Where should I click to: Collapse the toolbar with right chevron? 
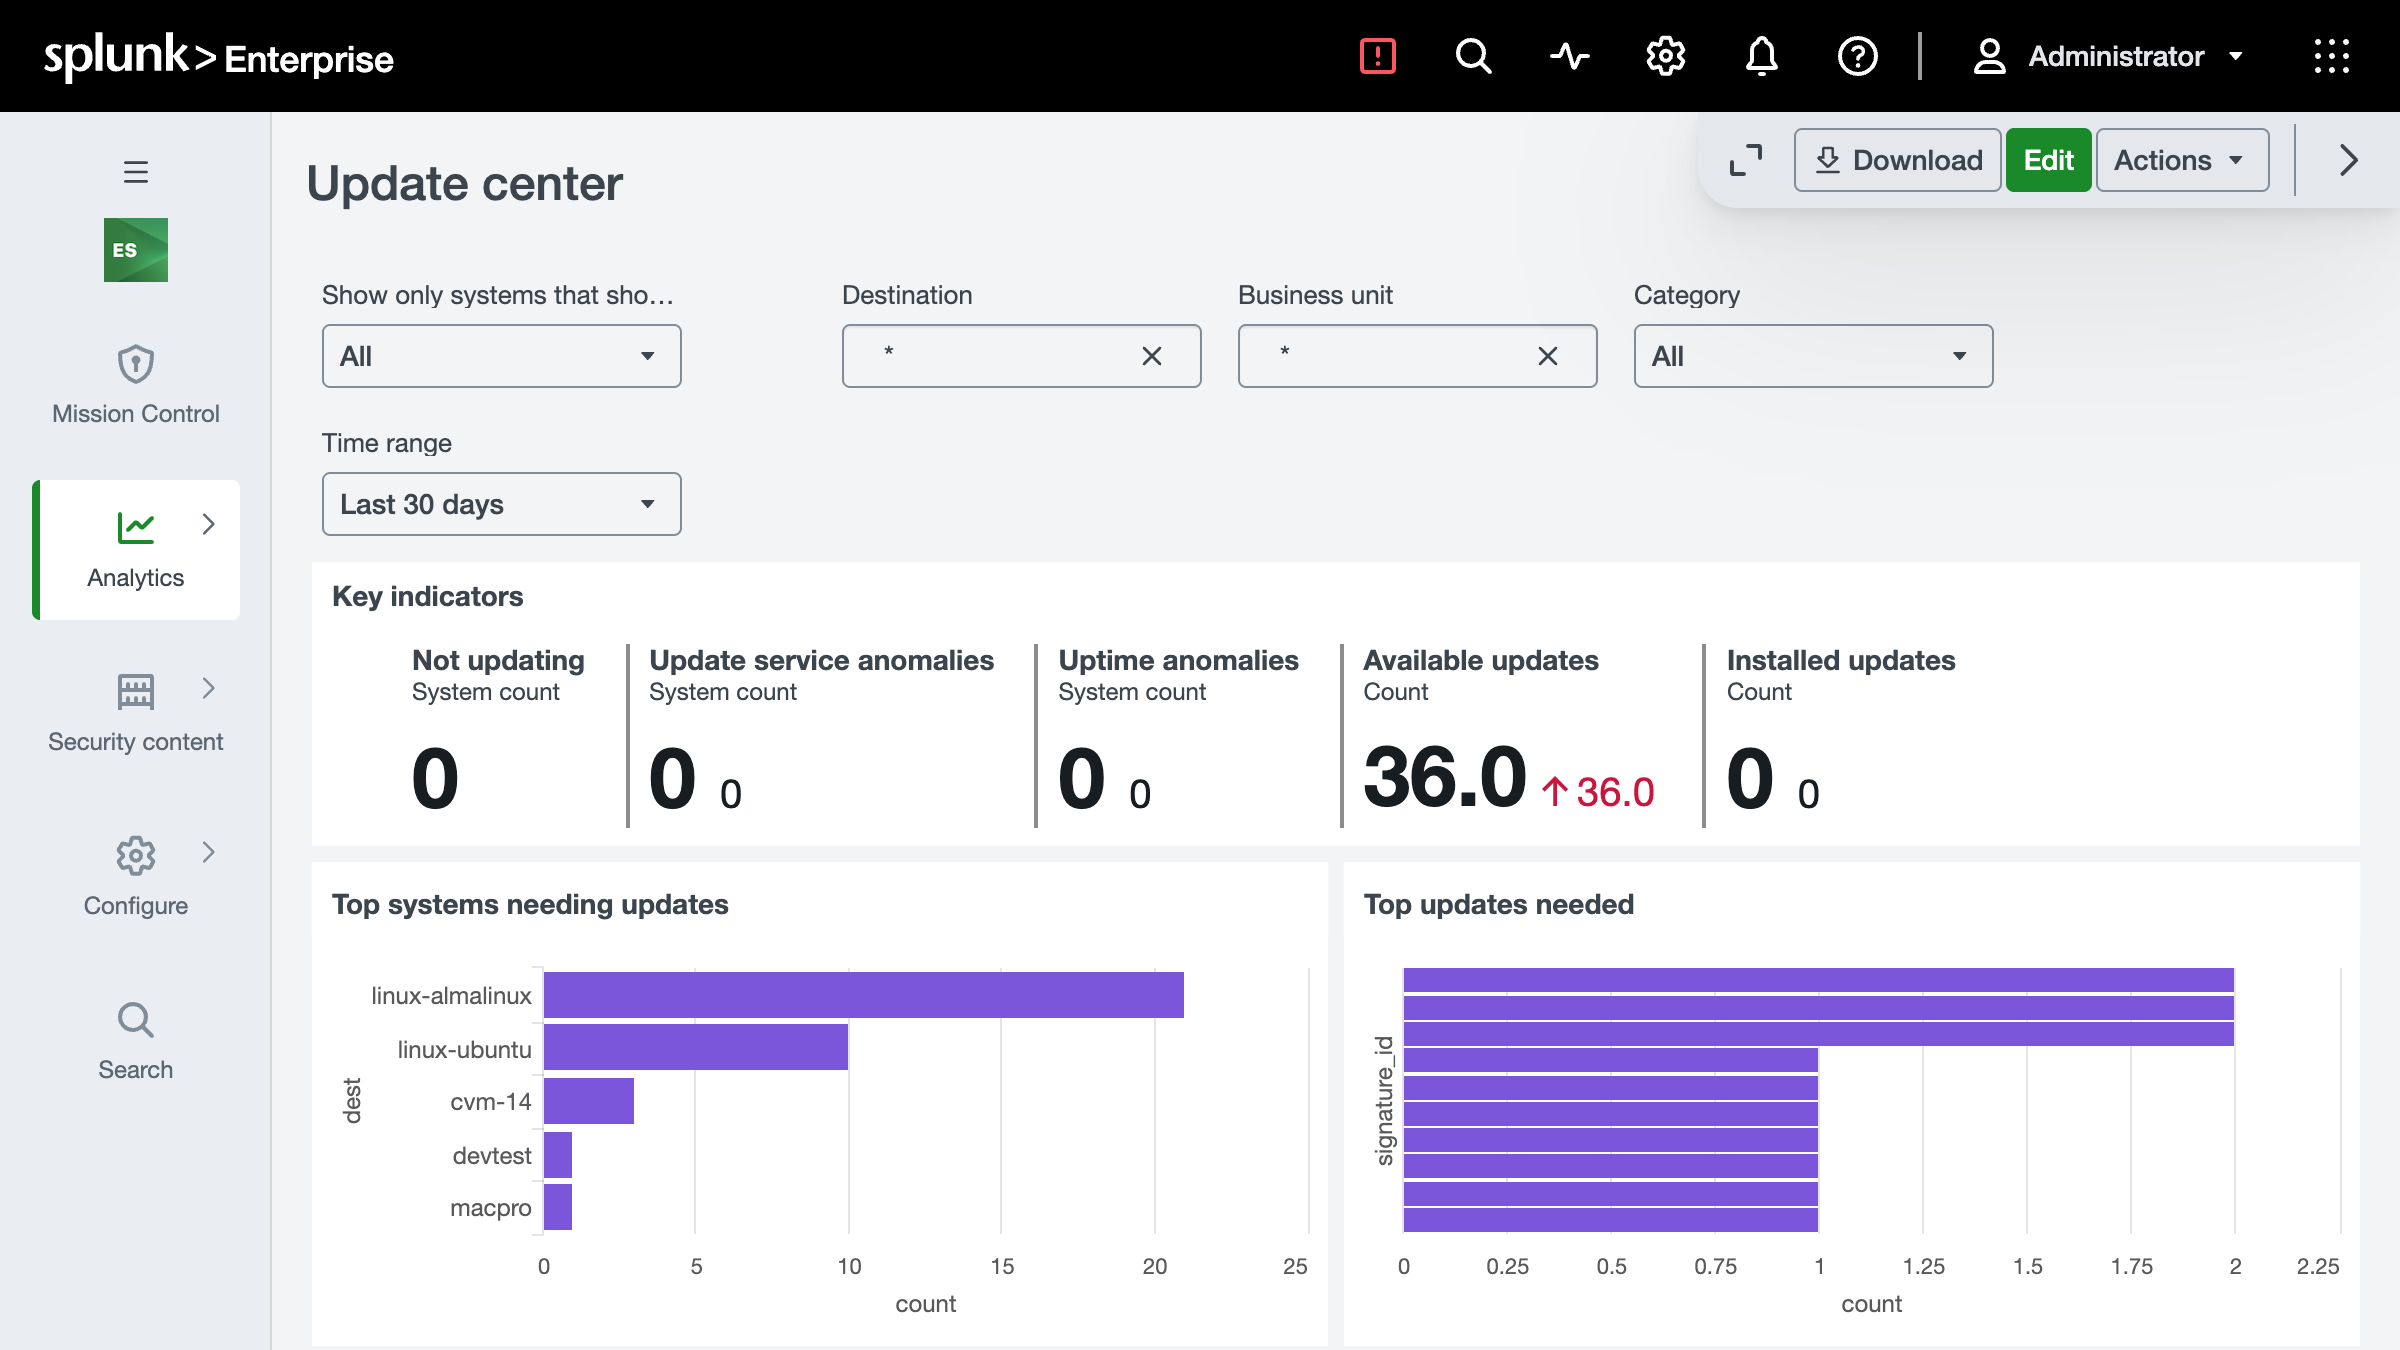click(x=2349, y=160)
